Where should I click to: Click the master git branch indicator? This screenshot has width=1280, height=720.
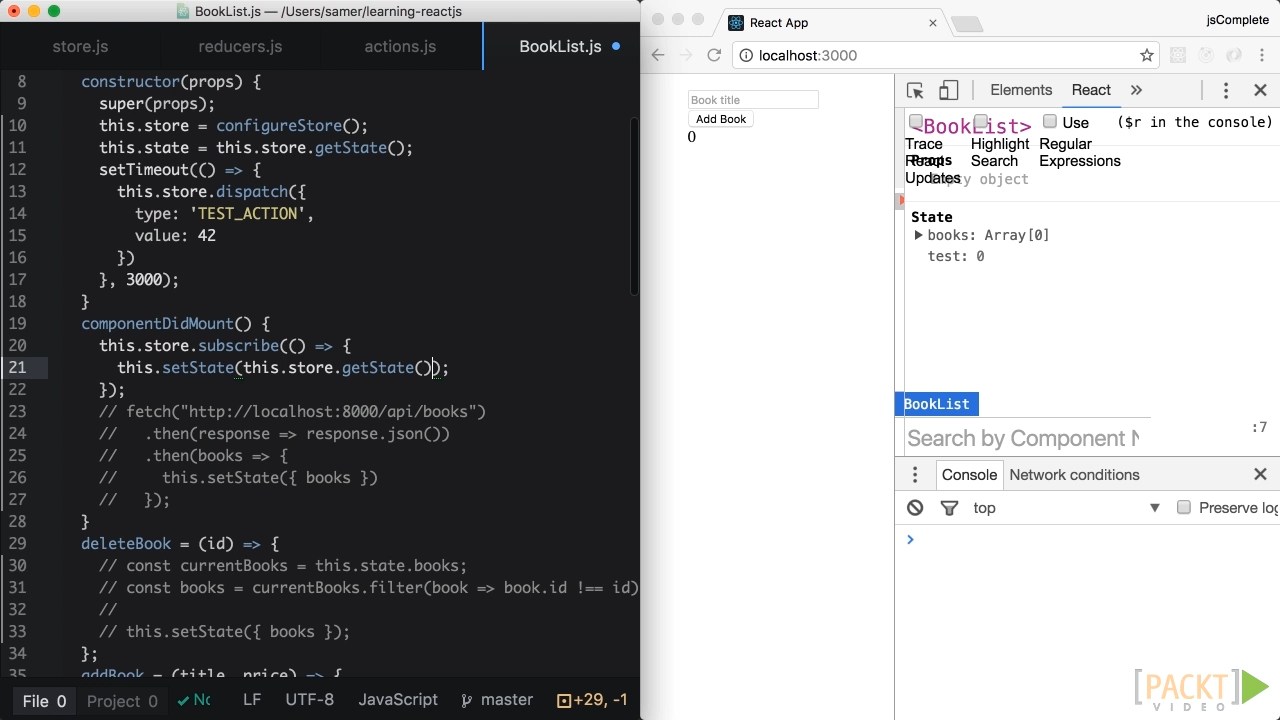tap(497, 700)
